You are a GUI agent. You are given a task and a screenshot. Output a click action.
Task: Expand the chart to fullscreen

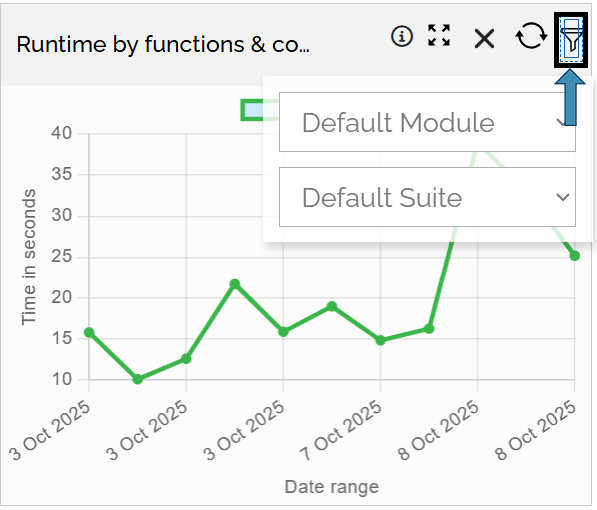[x=439, y=35]
